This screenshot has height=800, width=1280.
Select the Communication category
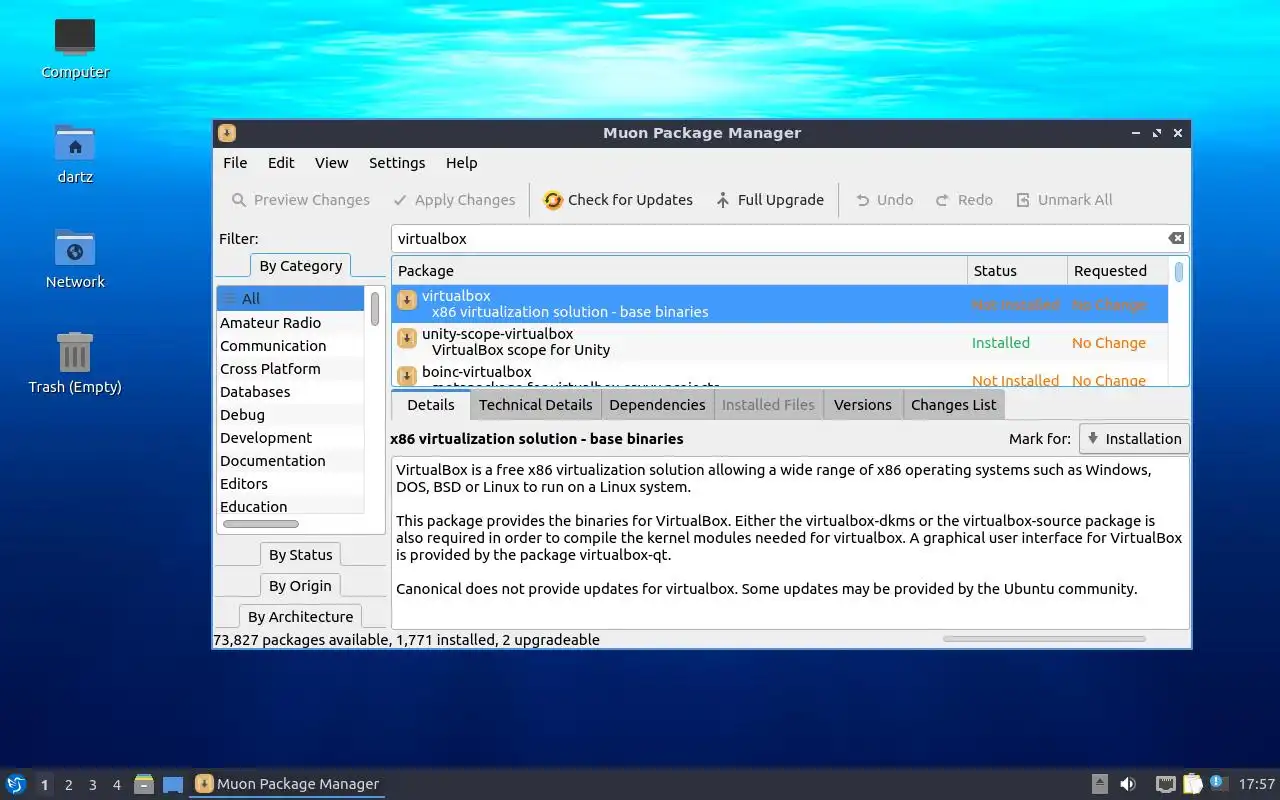[291, 346]
